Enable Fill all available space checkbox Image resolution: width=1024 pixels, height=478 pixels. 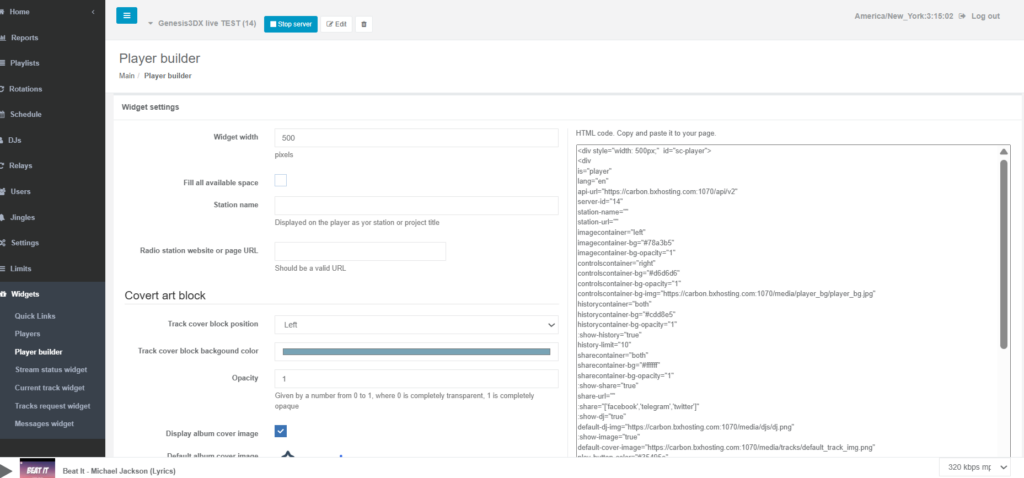click(281, 180)
